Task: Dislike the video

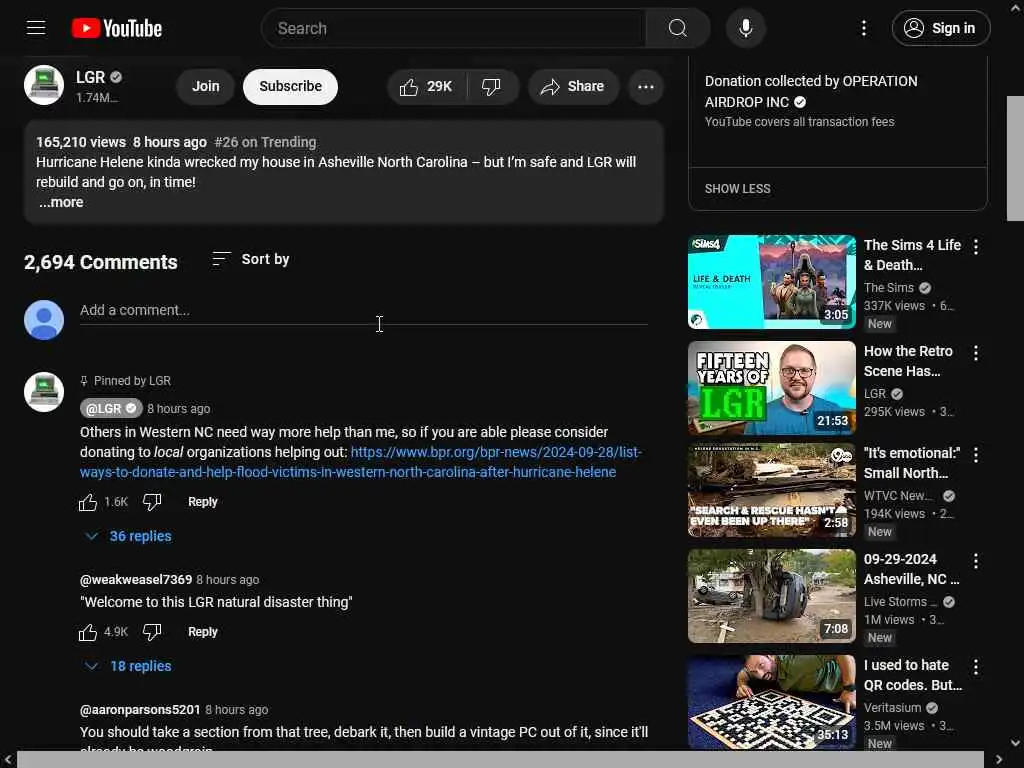Action: (492, 86)
